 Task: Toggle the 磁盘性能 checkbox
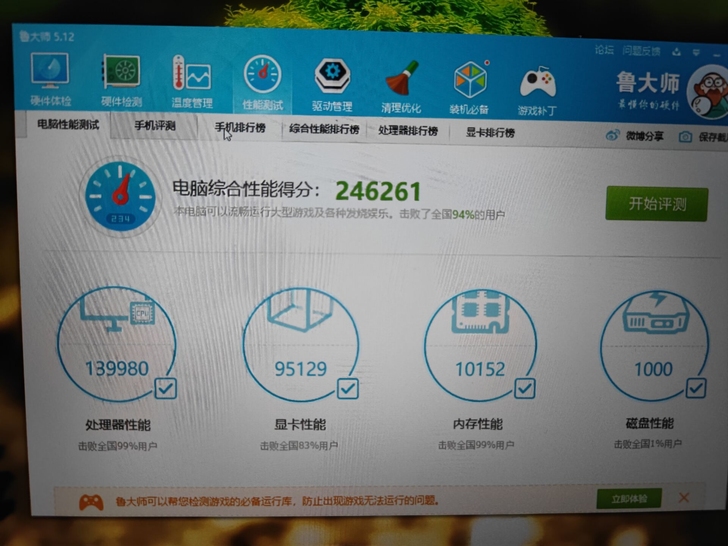pos(696,388)
